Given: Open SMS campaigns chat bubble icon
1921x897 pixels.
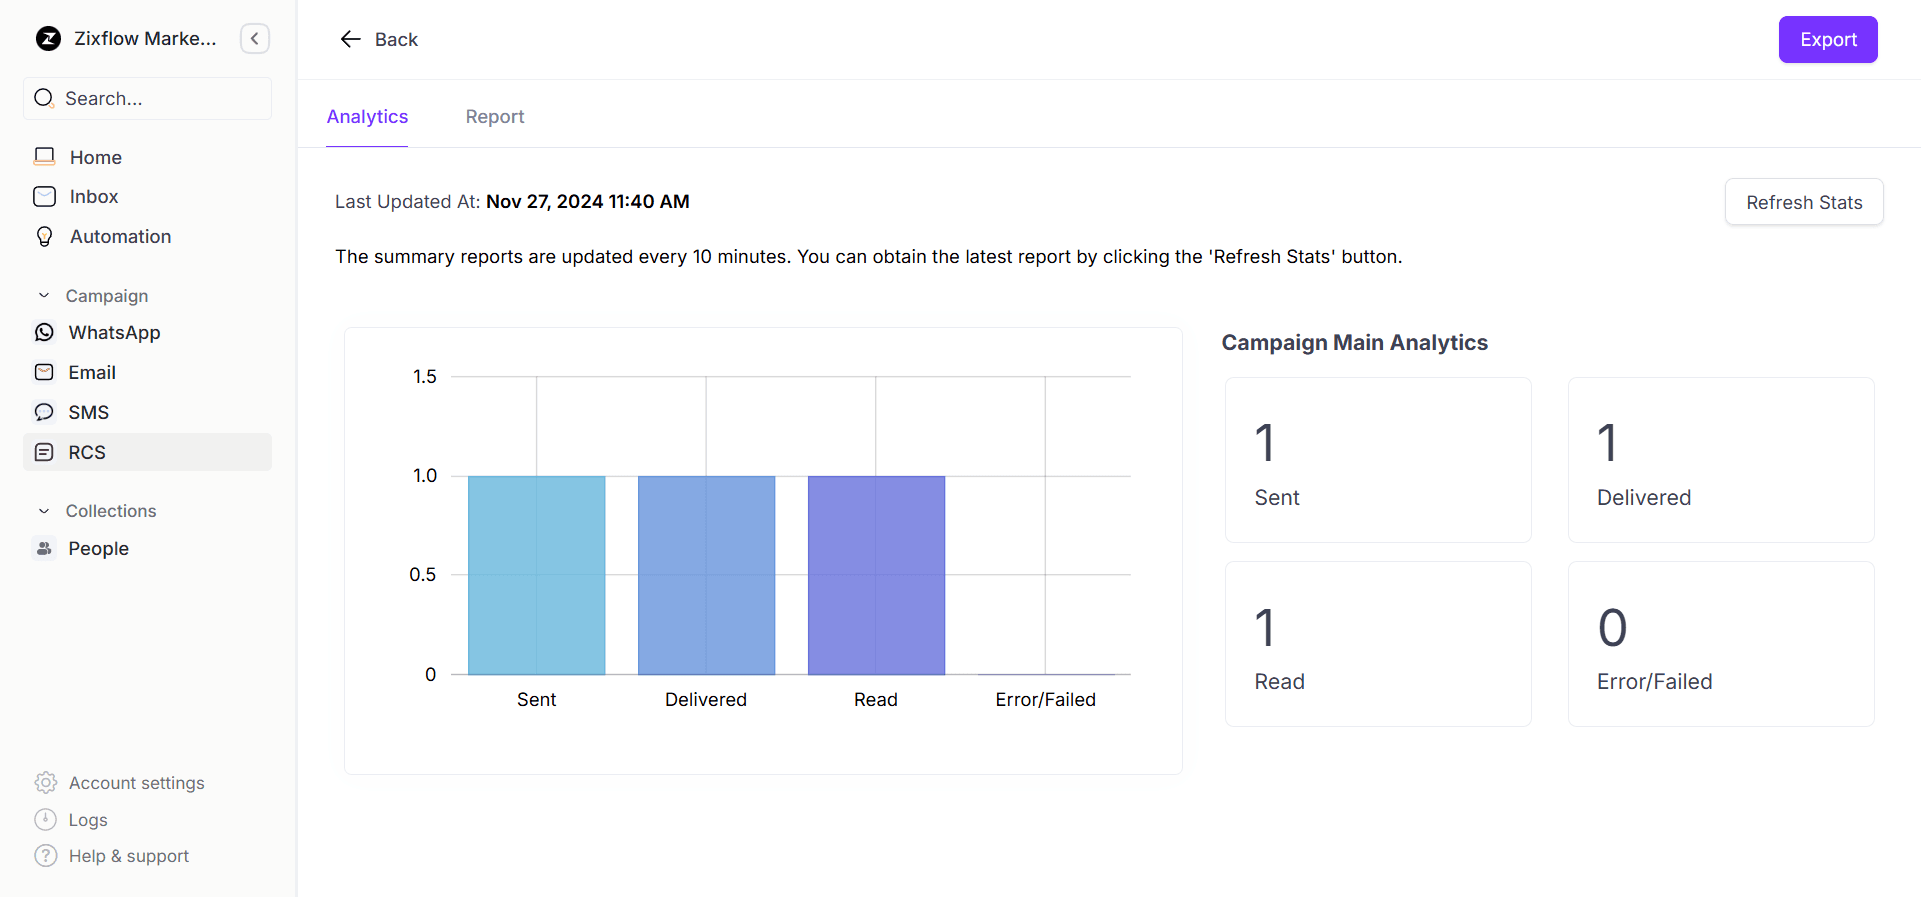Looking at the screenshot, I should [44, 413].
